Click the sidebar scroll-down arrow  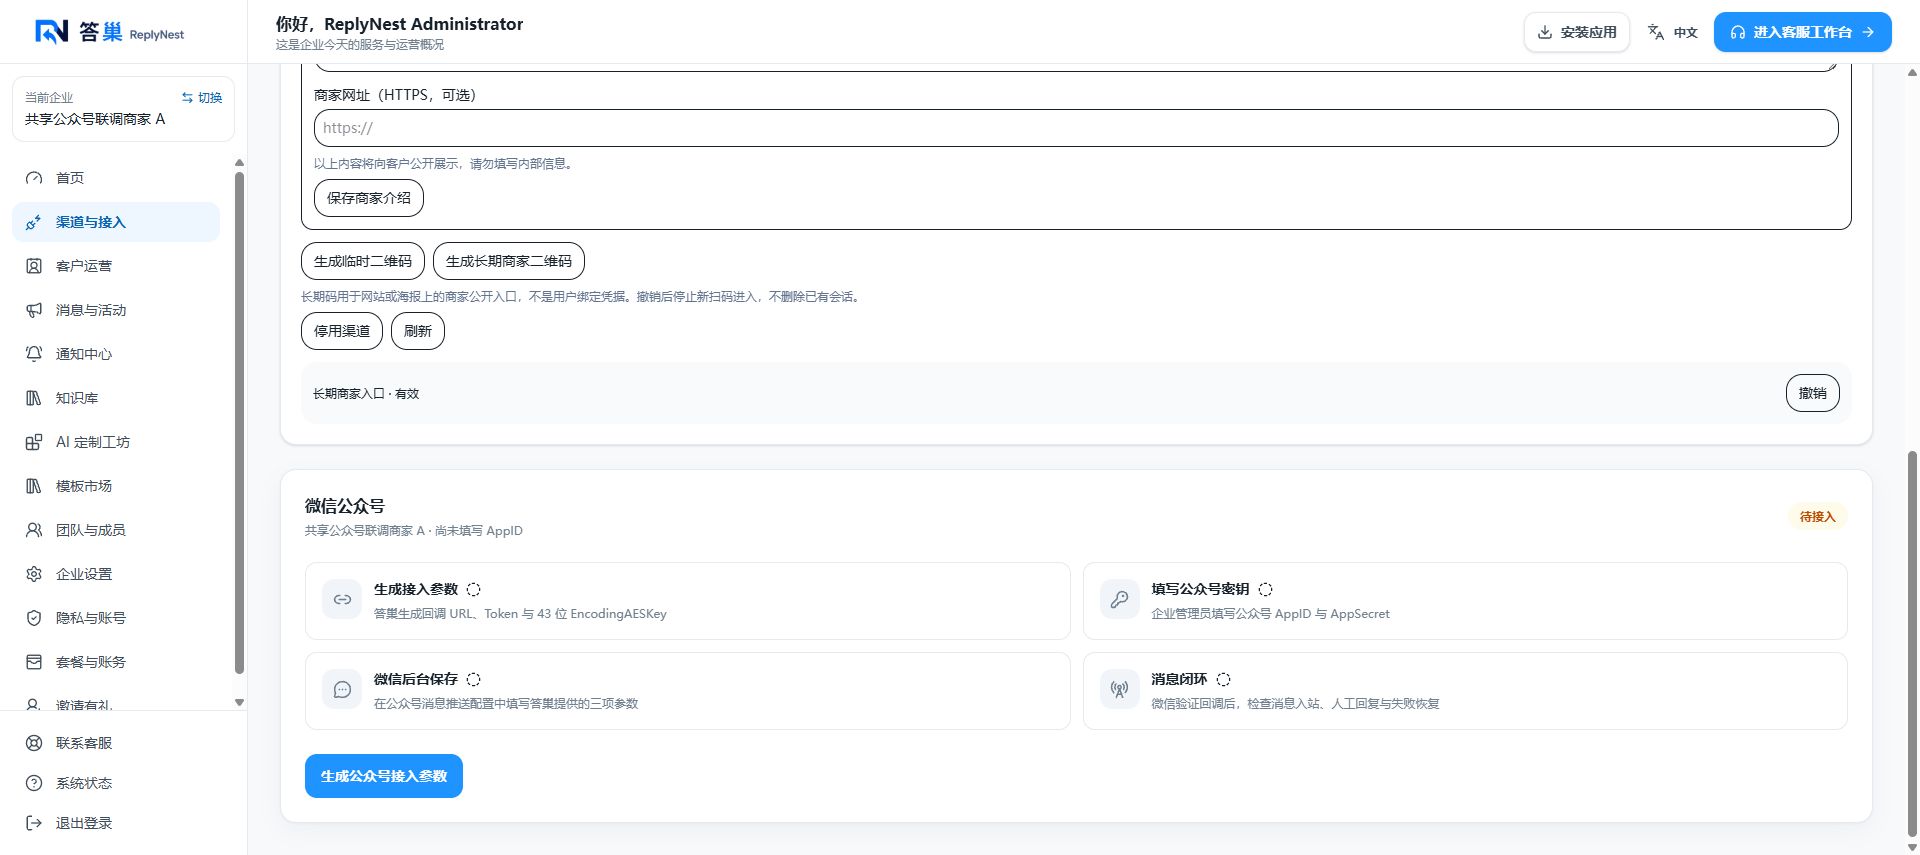click(x=239, y=703)
